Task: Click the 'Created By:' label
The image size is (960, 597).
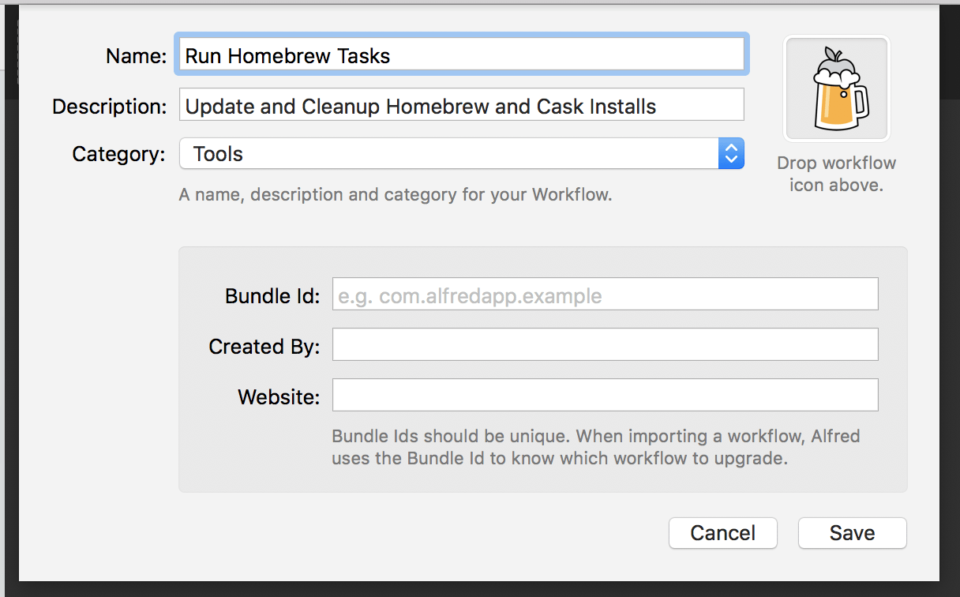Action: click(264, 347)
